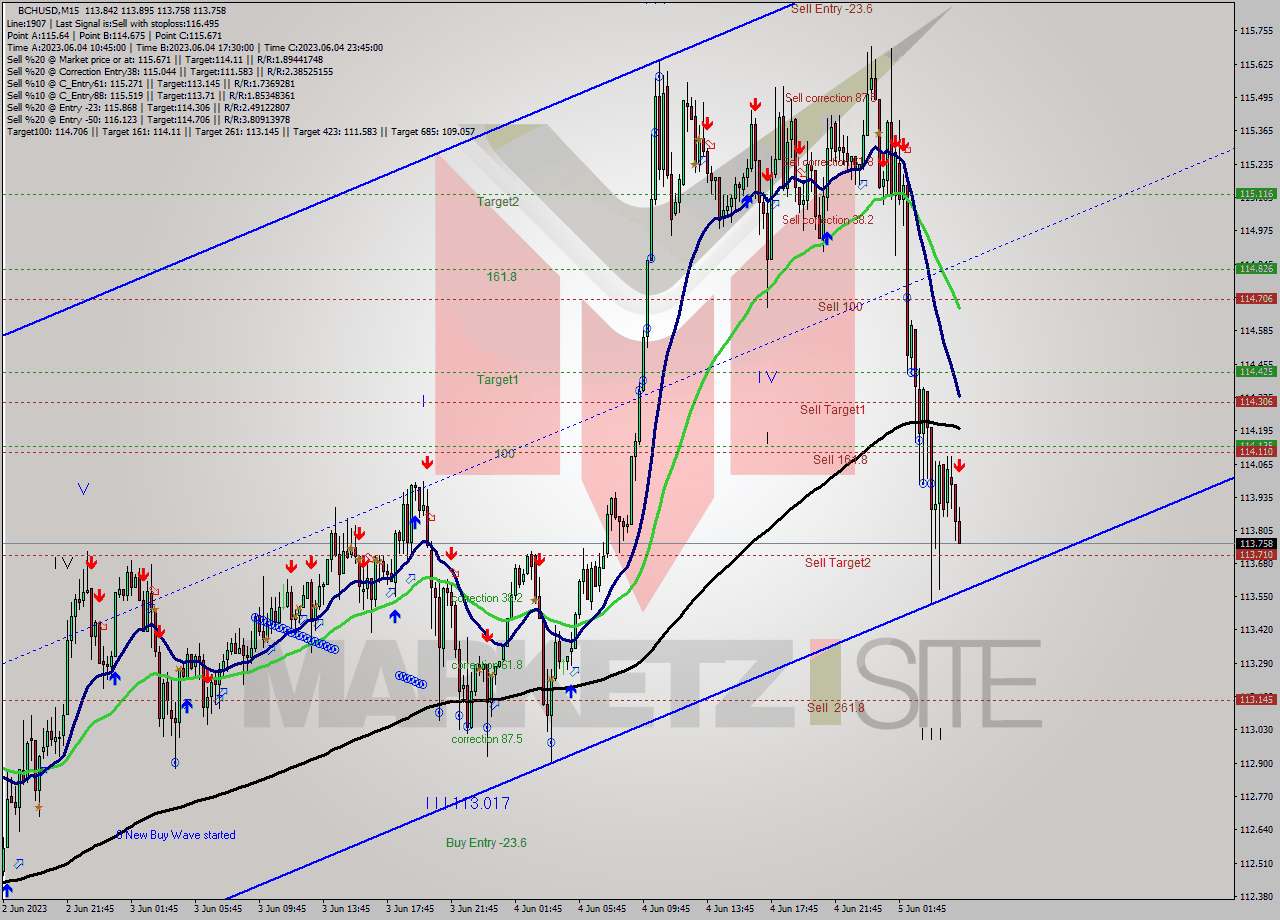
Task: Select the red 113.145 price tag
Action: pos(1256,699)
